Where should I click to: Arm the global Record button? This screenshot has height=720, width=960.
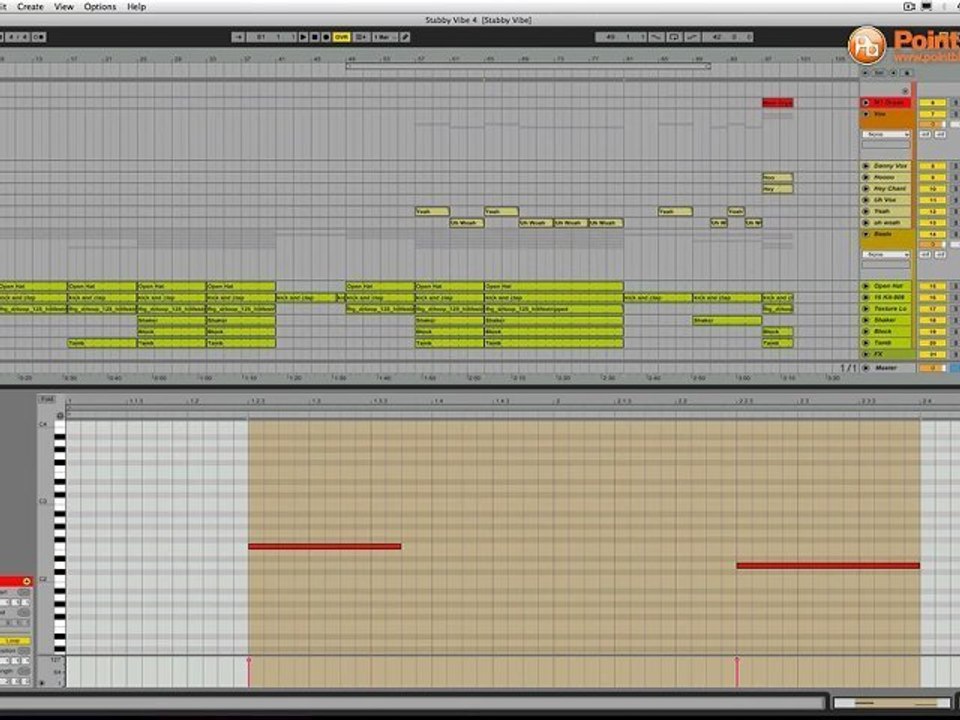tap(326, 37)
